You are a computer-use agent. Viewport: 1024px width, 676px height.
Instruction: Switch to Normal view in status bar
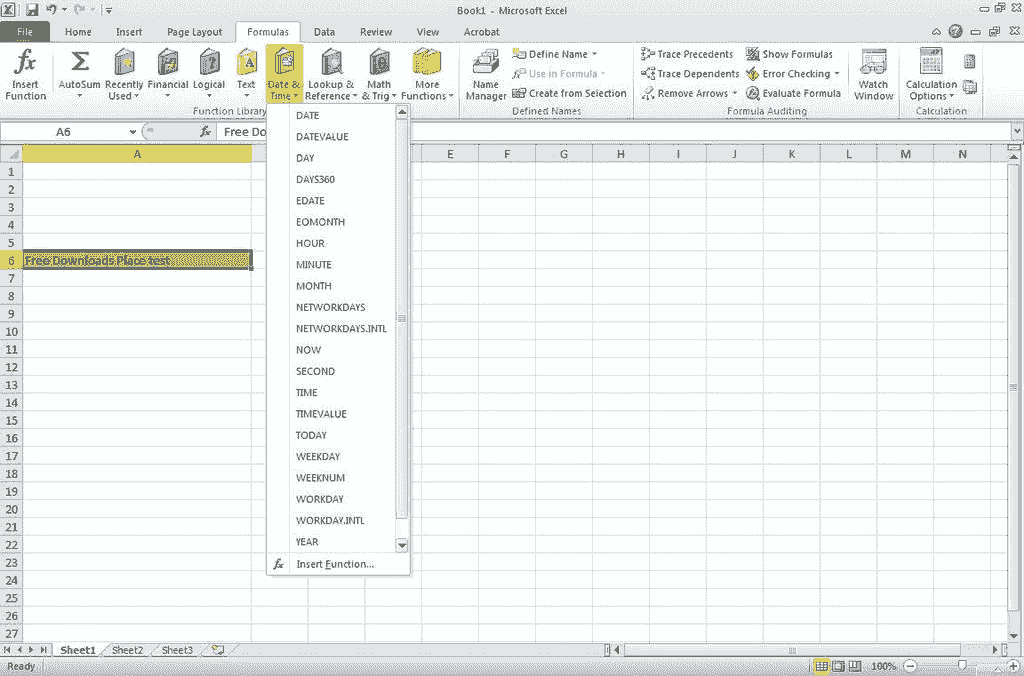[x=822, y=666]
